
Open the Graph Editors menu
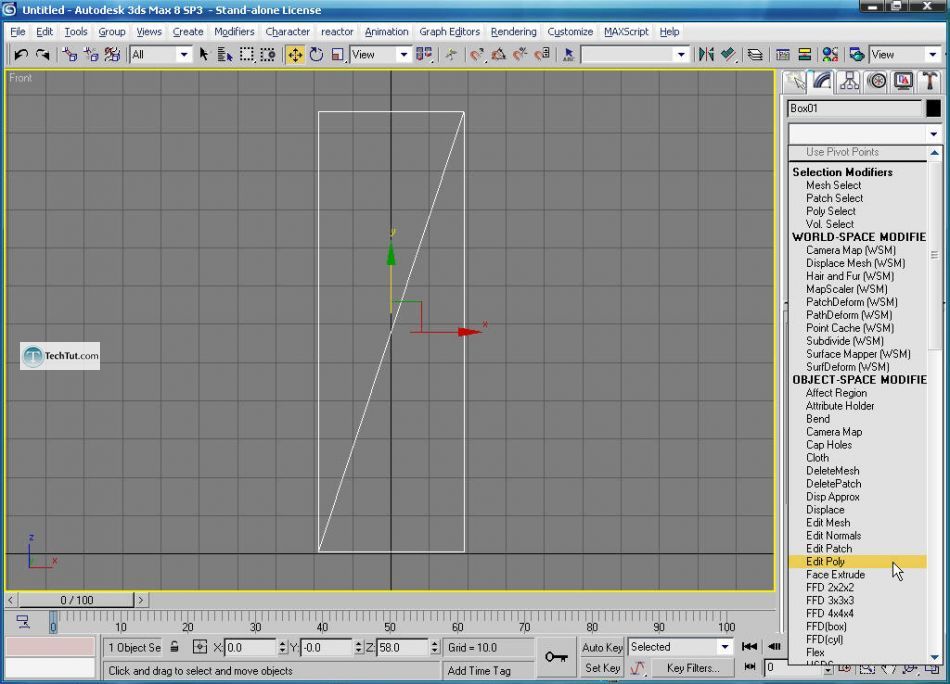coord(450,32)
